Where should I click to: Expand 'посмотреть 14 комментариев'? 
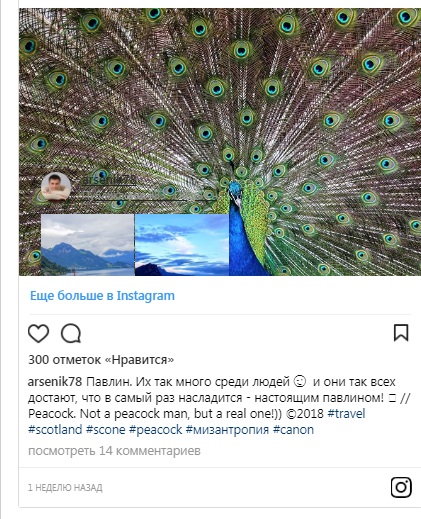click(114, 451)
